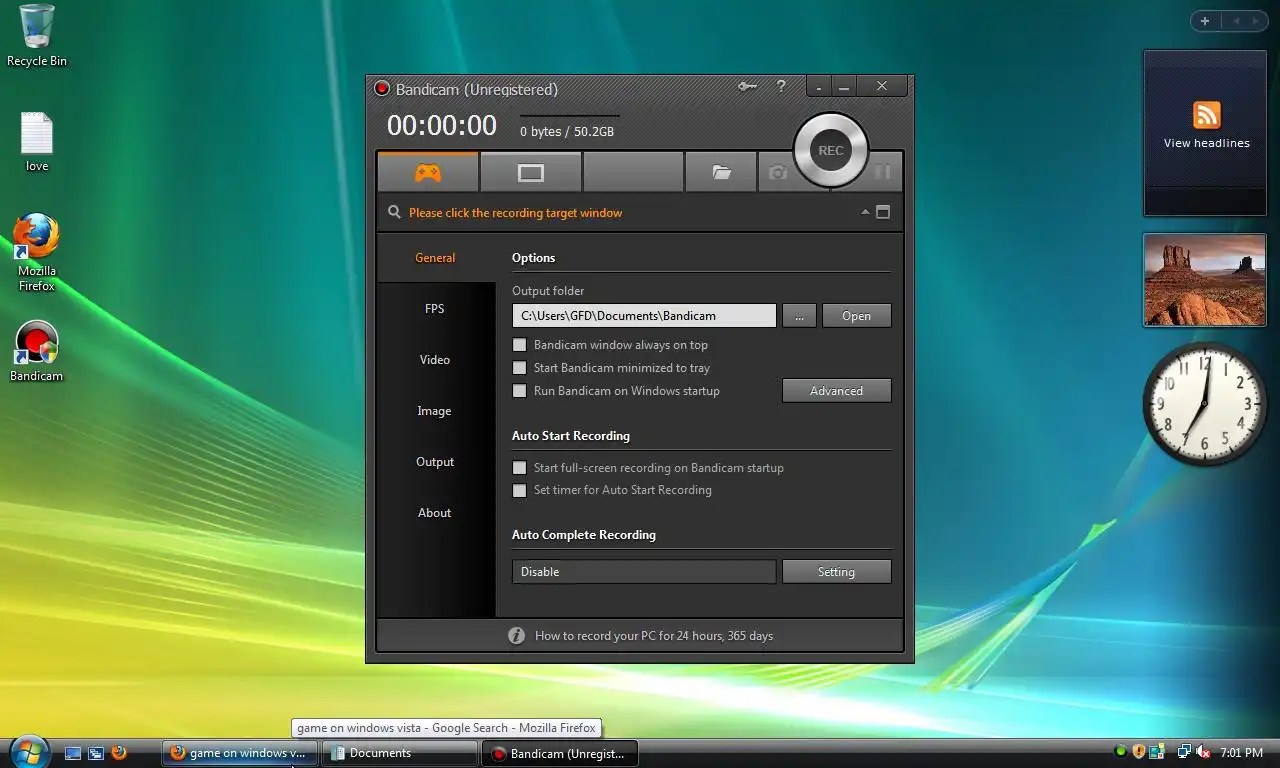
Task: Browse output folder with the ... button
Action: coord(799,316)
